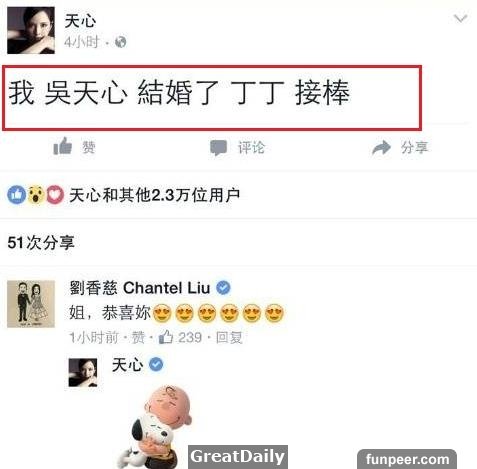The width and height of the screenshot is (477, 469).
Task: Tap the 分享 share arrow icon
Action: [x=381, y=148]
